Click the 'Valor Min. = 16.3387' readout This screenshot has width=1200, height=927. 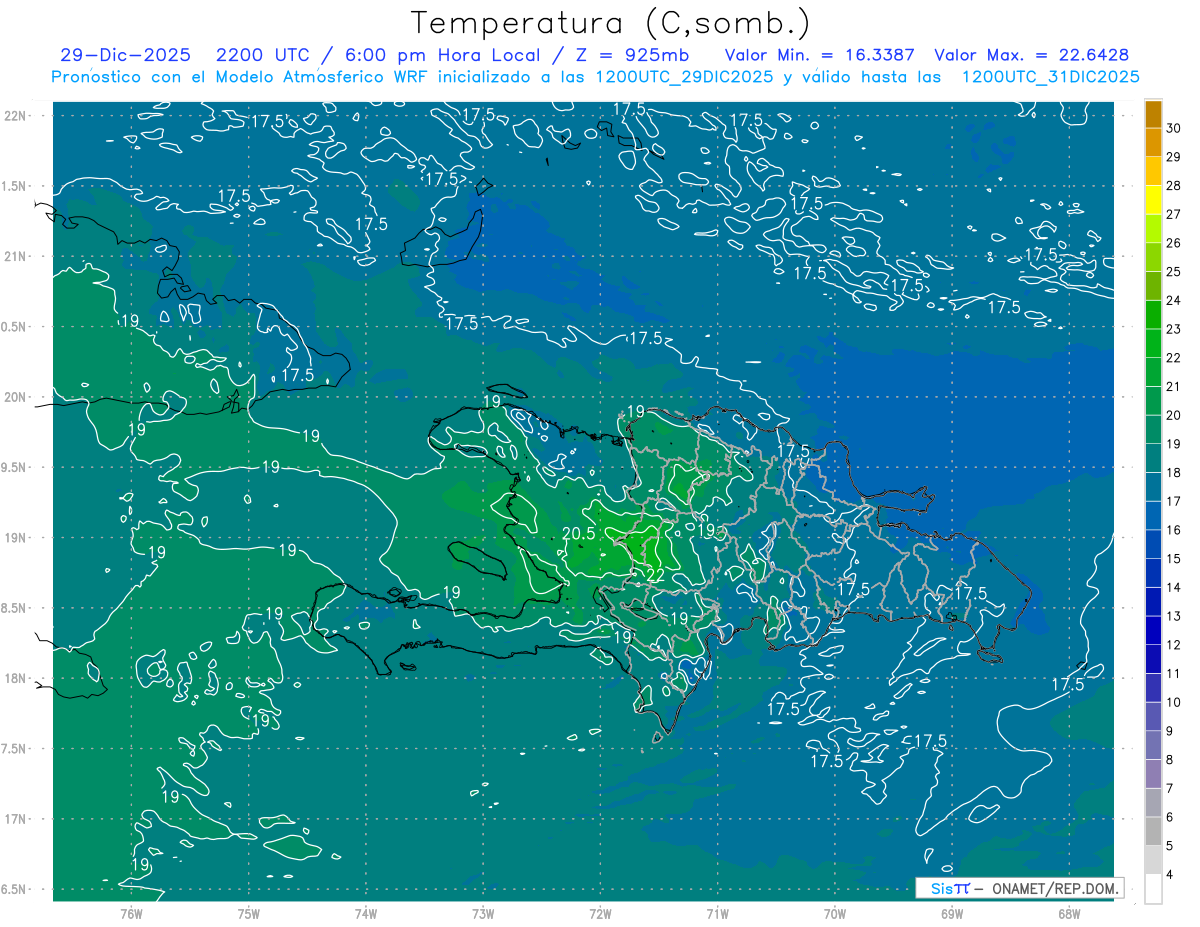point(819,56)
